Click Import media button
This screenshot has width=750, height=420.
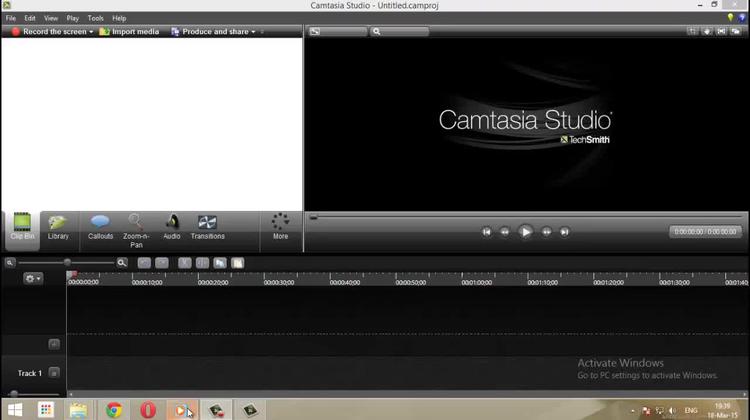(x=129, y=32)
